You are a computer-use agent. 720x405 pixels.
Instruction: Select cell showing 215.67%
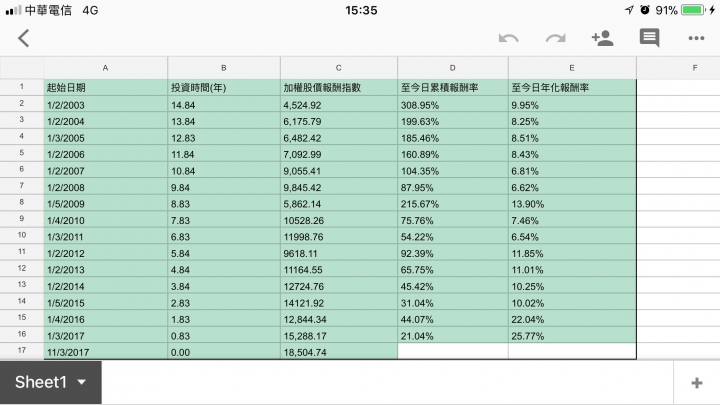453,204
